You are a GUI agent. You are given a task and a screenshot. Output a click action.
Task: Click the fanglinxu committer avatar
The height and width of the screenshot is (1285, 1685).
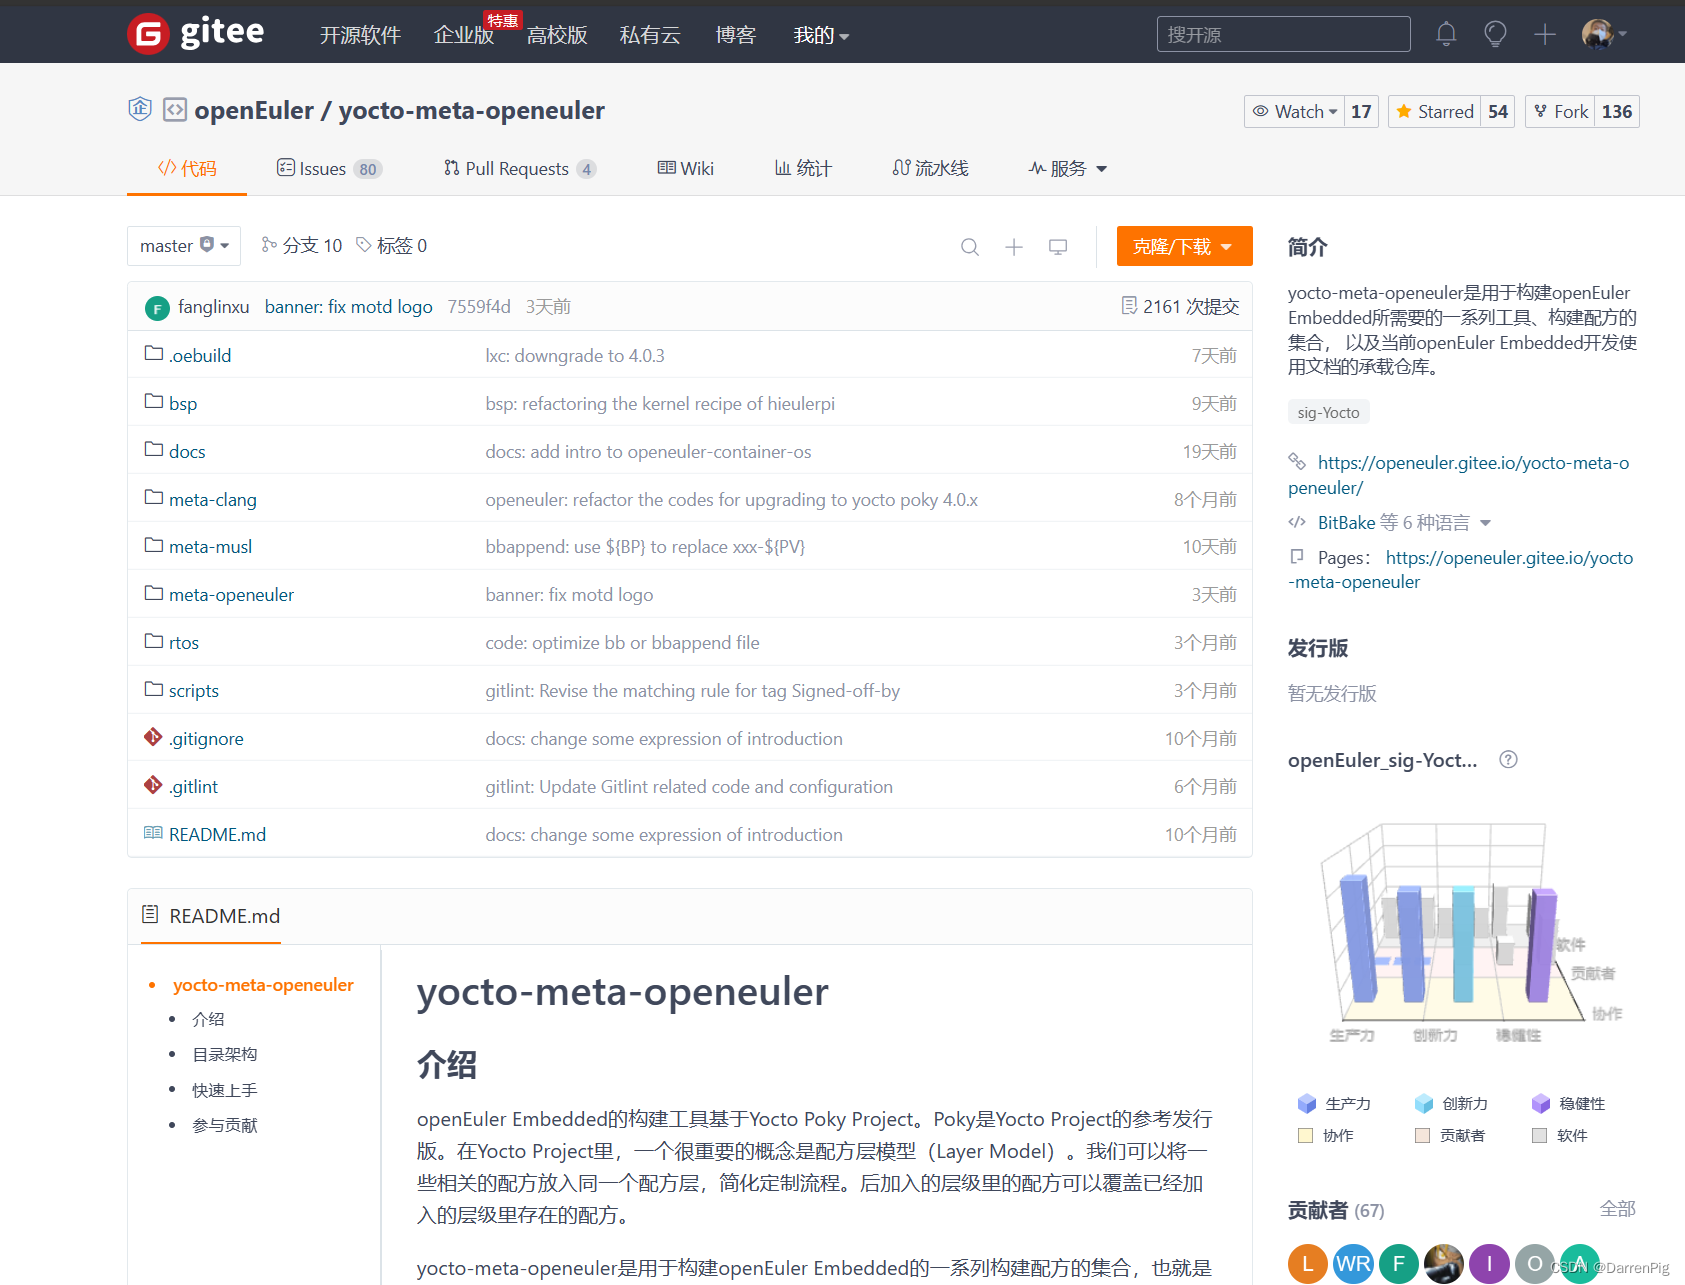pos(157,308)
